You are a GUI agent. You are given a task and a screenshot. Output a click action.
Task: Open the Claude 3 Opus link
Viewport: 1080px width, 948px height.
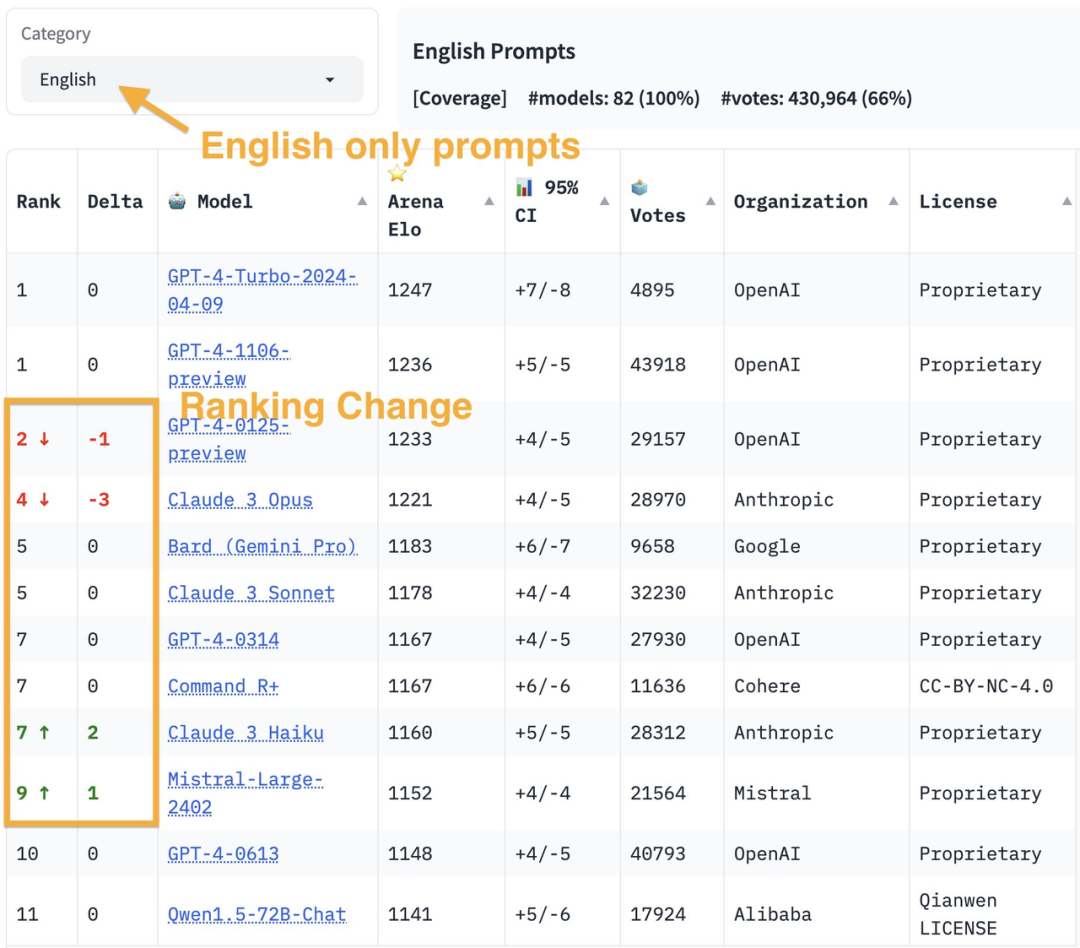[x=240, y=500]
